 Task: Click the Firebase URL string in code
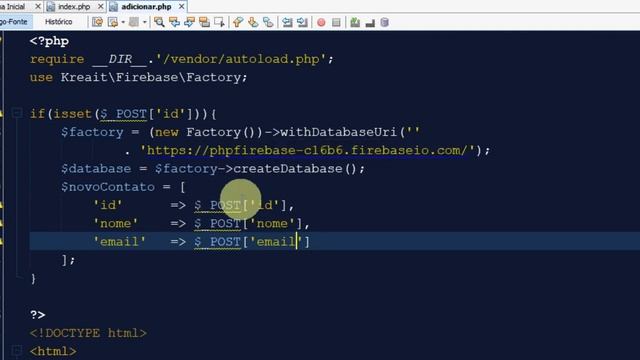(307, 150)
